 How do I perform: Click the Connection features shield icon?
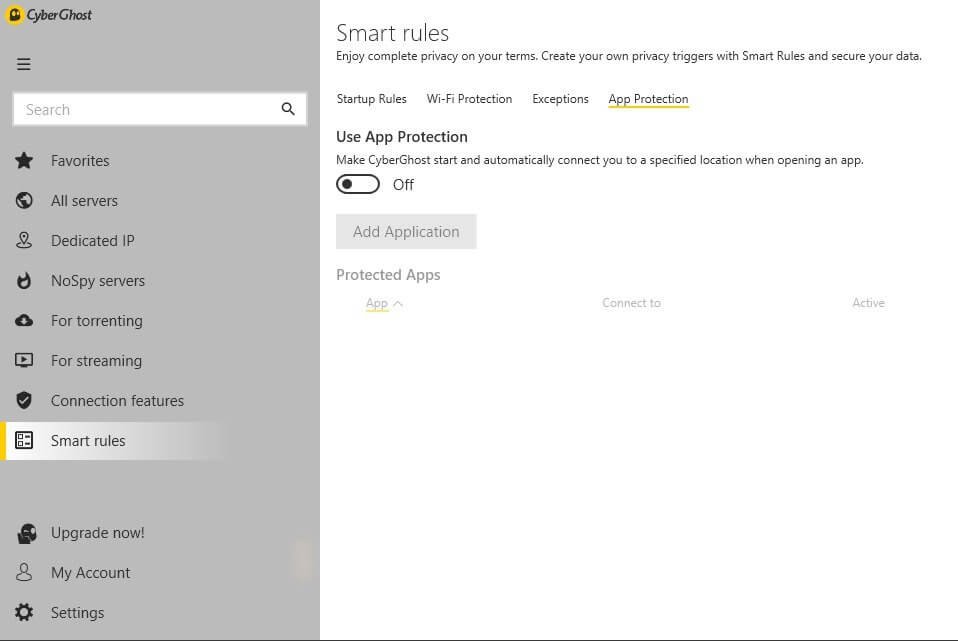click(x=24, y=400)
